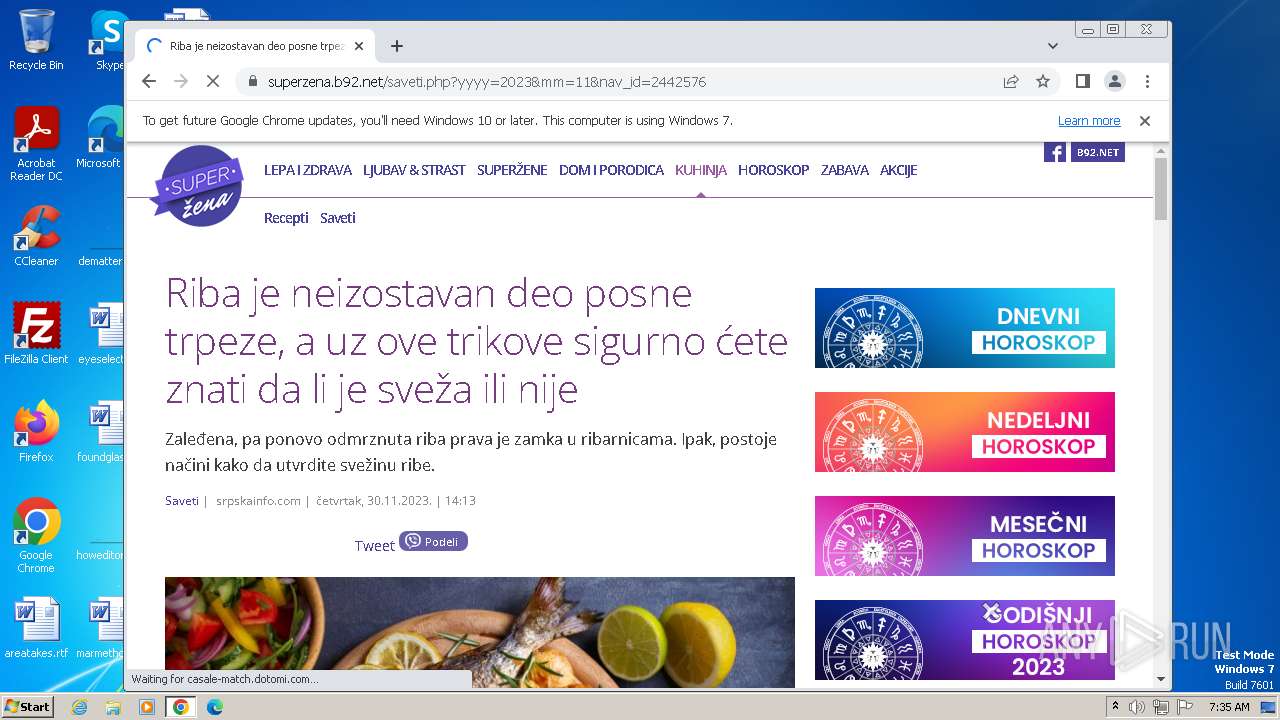Screen dimensions: 1280x720
Task: Open the Facebook icon in header
Action: (x=1054, y=152)
